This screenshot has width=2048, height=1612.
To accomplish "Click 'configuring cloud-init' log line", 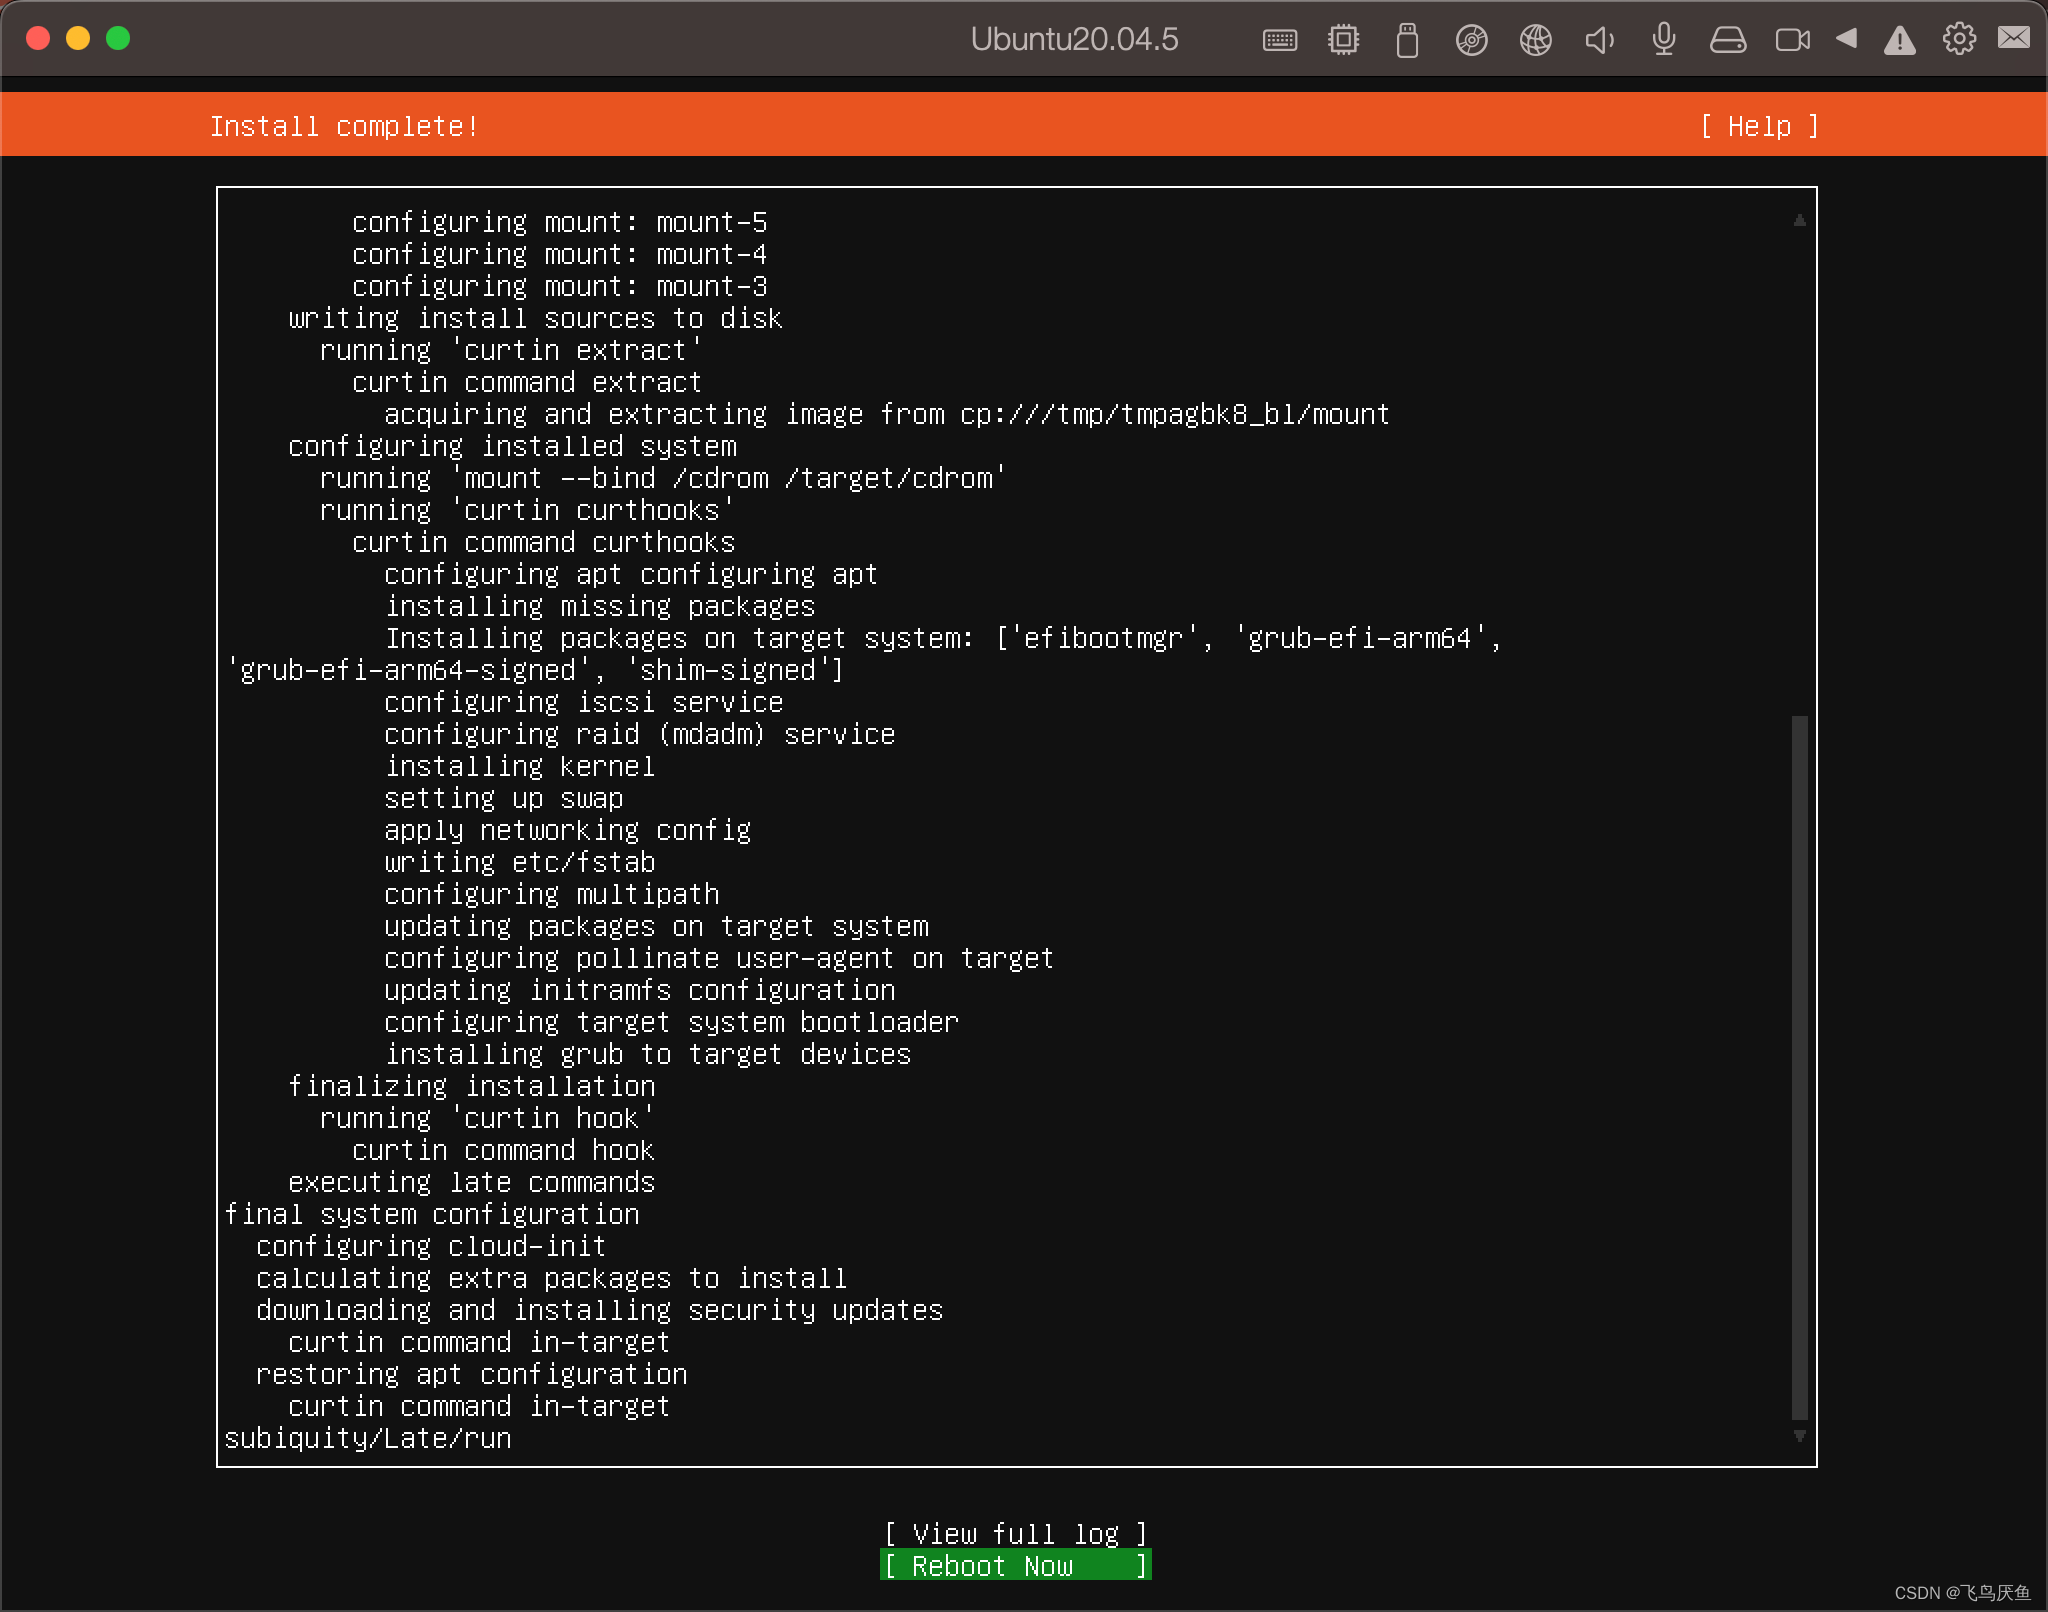I will click(432, 1246).
